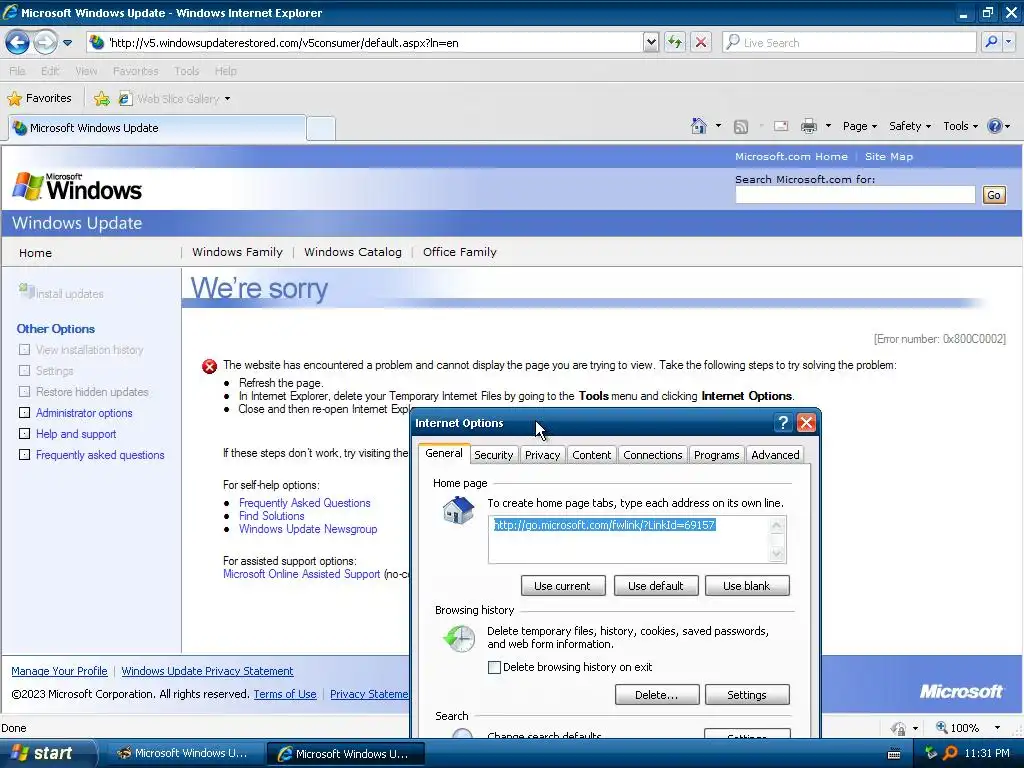Click the Terms of Use link

pyautogui.click(x=285, y=694)
